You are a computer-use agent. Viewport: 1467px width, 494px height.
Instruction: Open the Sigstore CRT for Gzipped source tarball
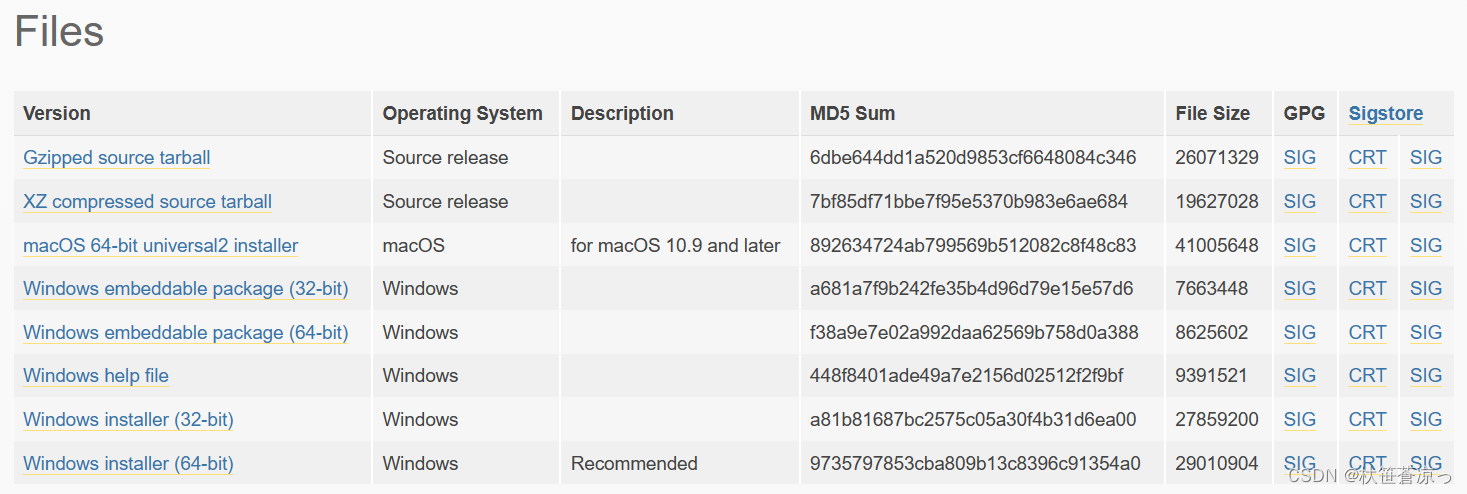coord(1368,158)
